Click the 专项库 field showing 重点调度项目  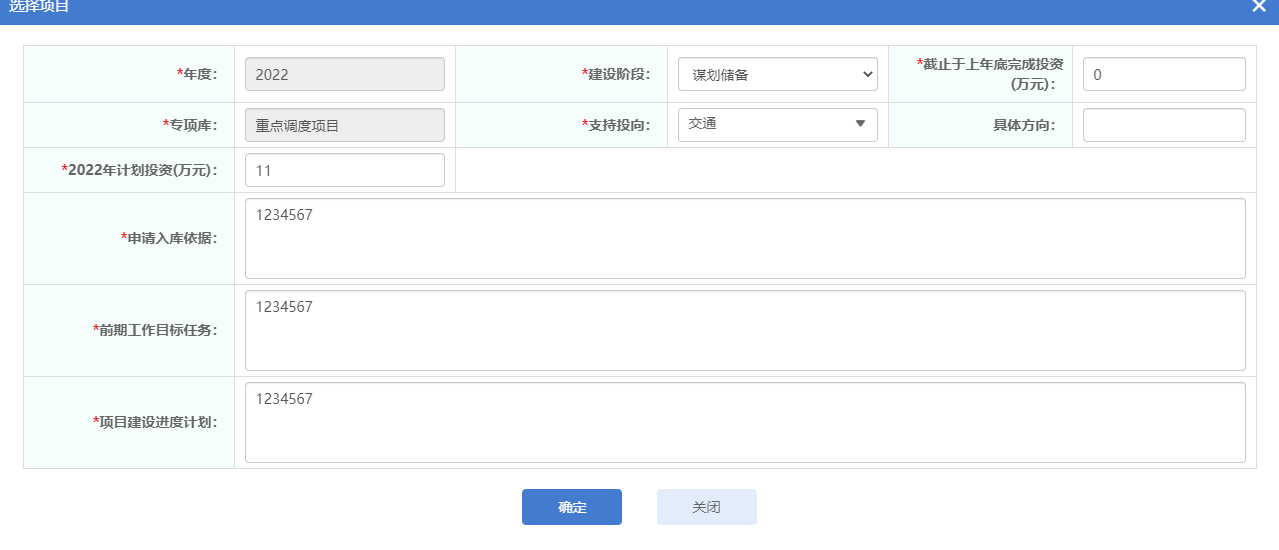point(344,125)
